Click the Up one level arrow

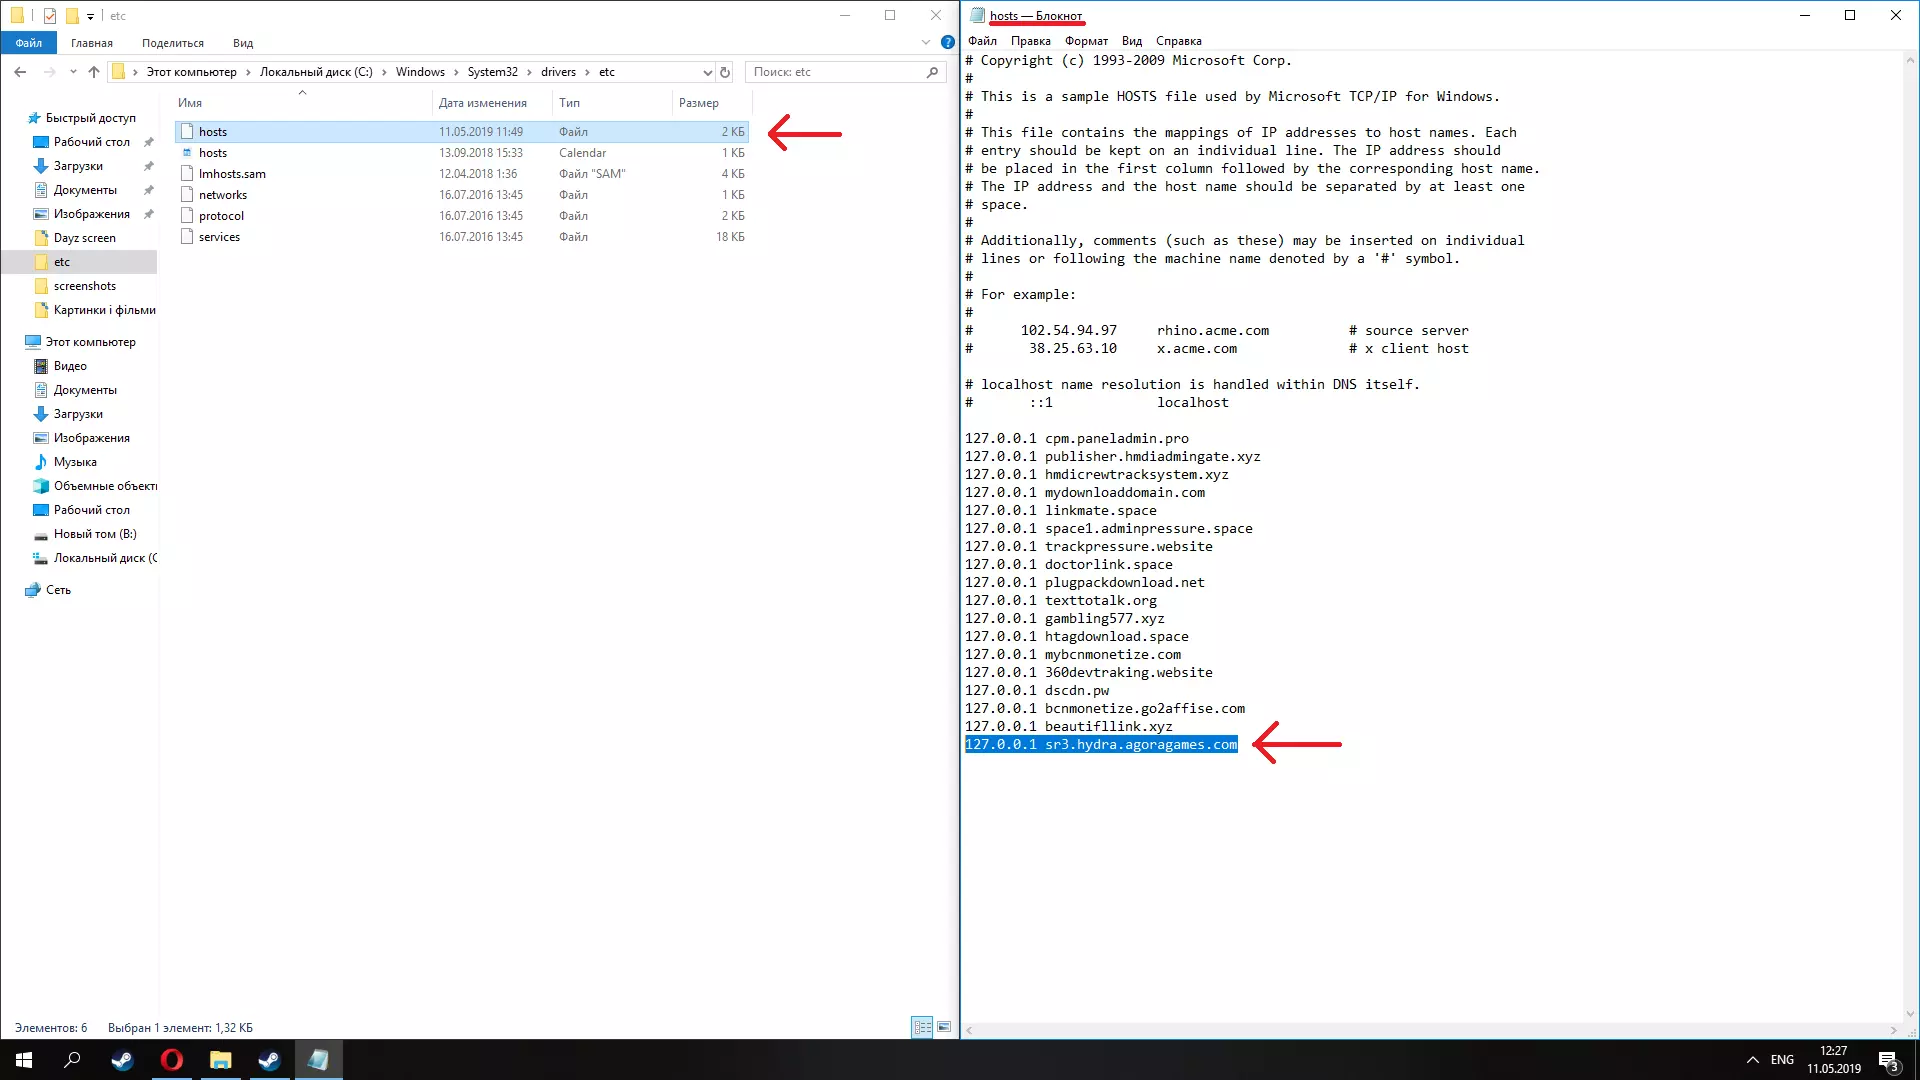coord(94,72)
